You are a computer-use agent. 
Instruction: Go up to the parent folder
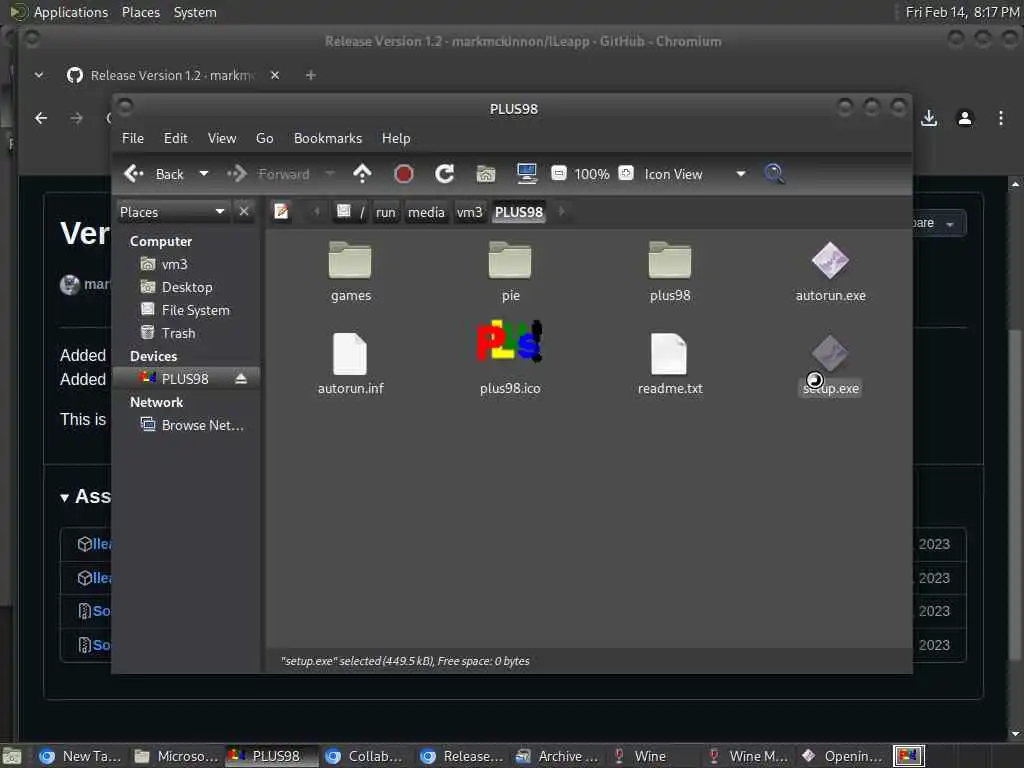pos(362,174)
